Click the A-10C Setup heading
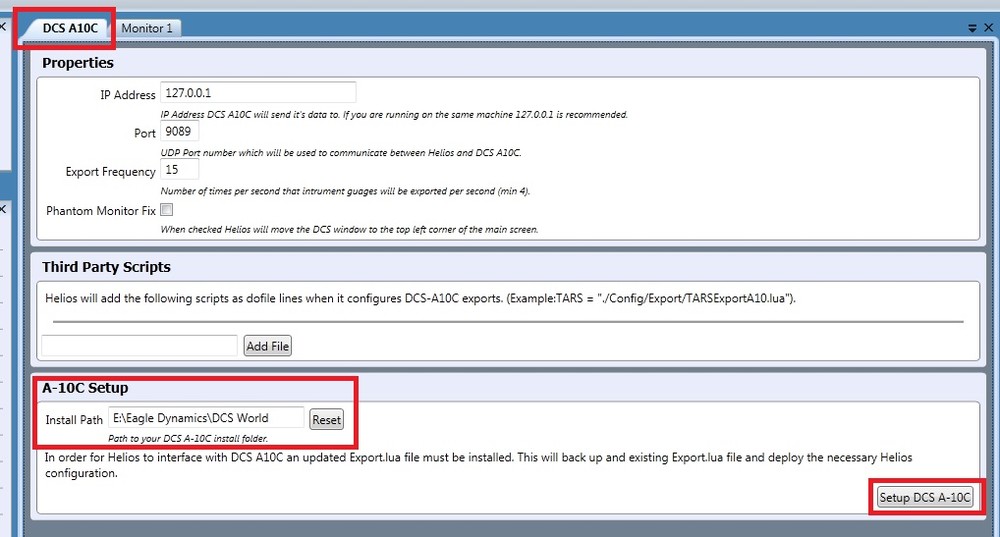Screen dimensions: 1000x537 (x=85, y=388)
